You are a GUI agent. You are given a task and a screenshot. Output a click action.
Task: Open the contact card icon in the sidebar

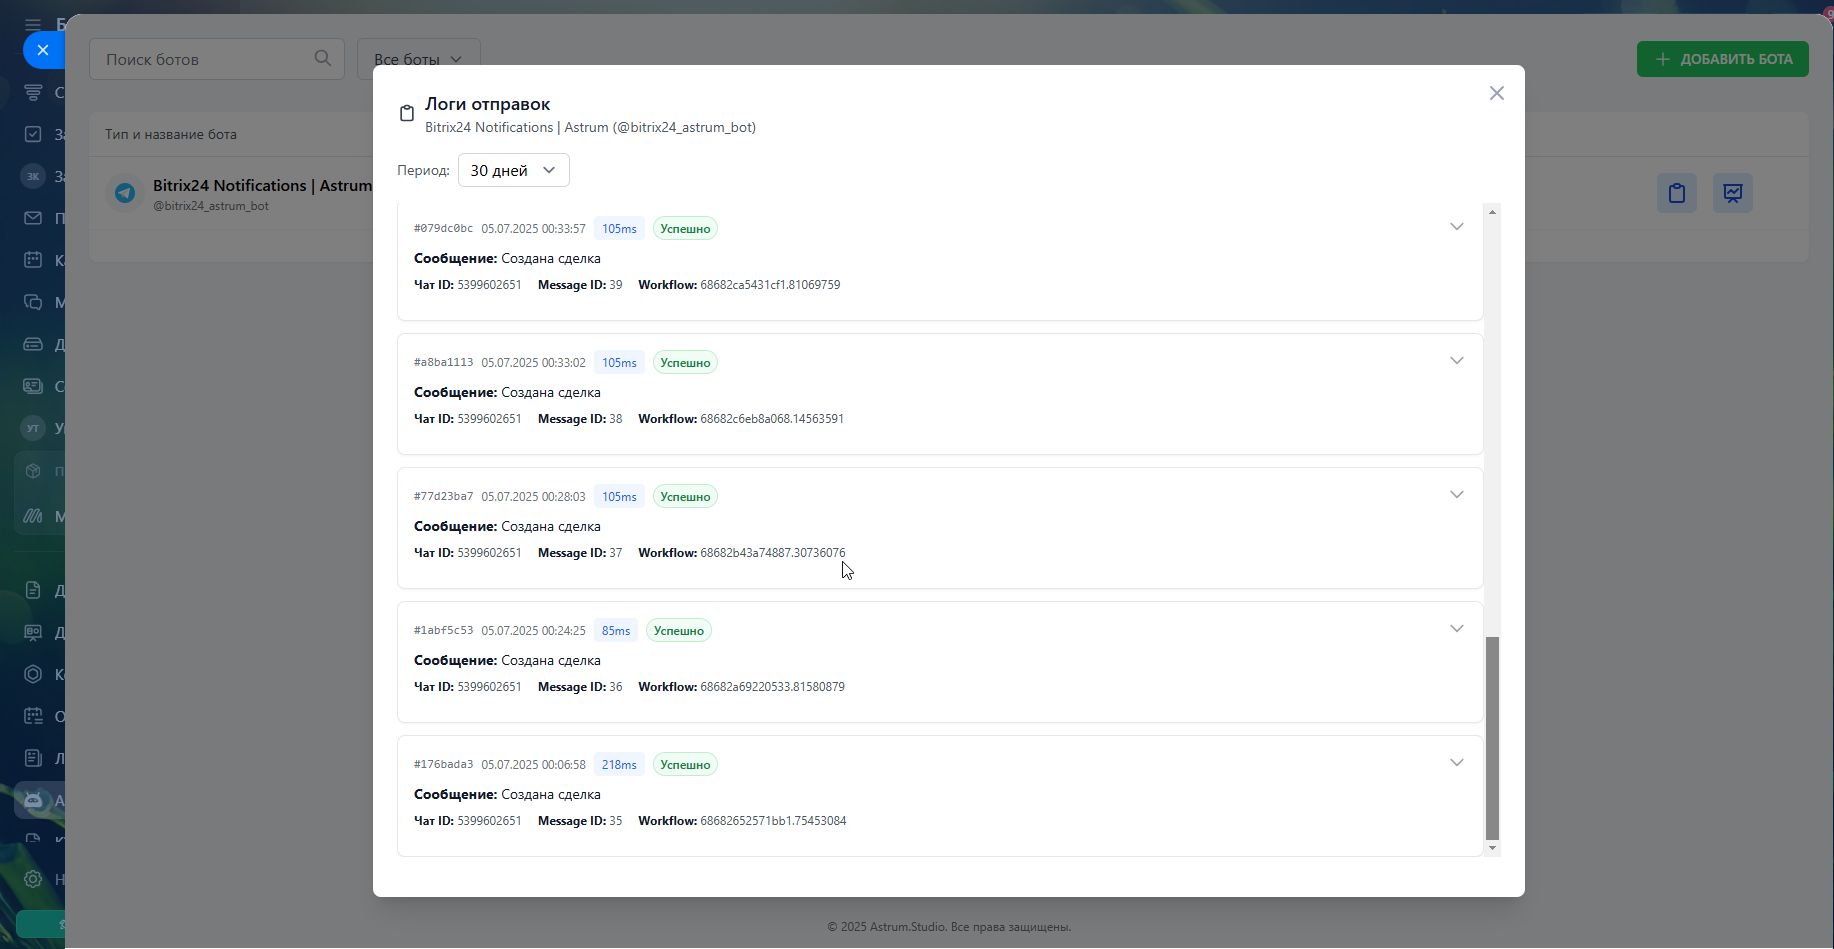point(33,386)
